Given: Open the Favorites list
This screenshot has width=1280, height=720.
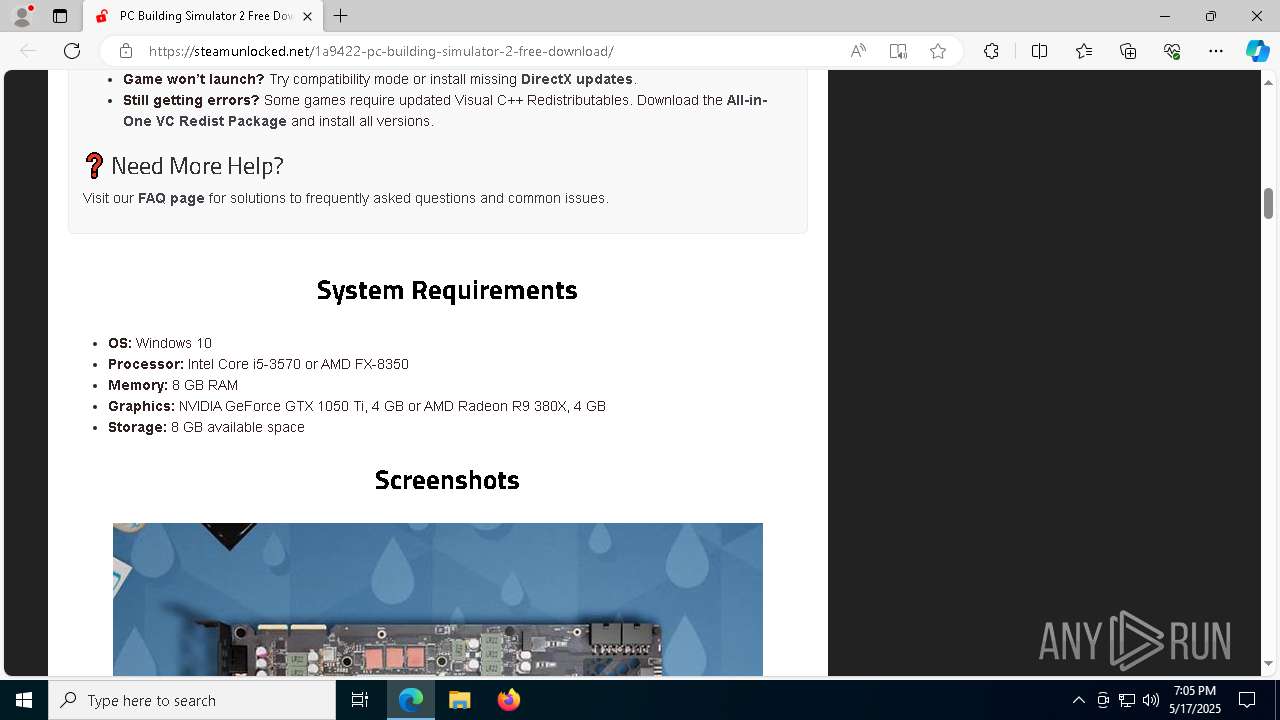Looking at the screenshot, I should (x=1084, y=51).
